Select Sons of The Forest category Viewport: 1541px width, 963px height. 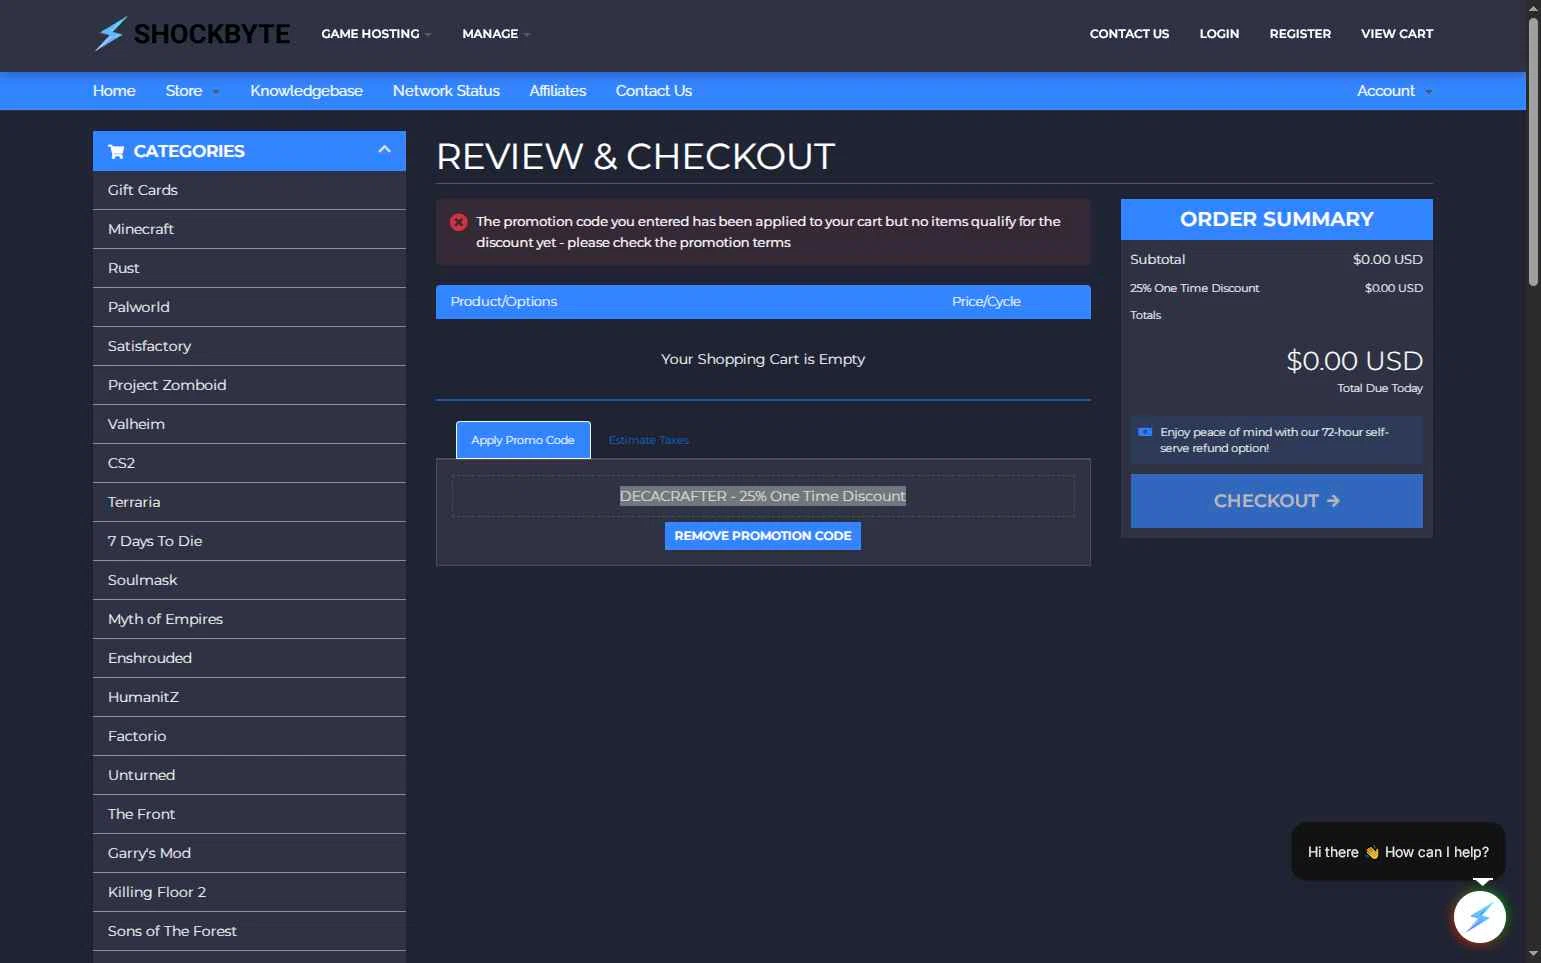(x=249, y=931)
